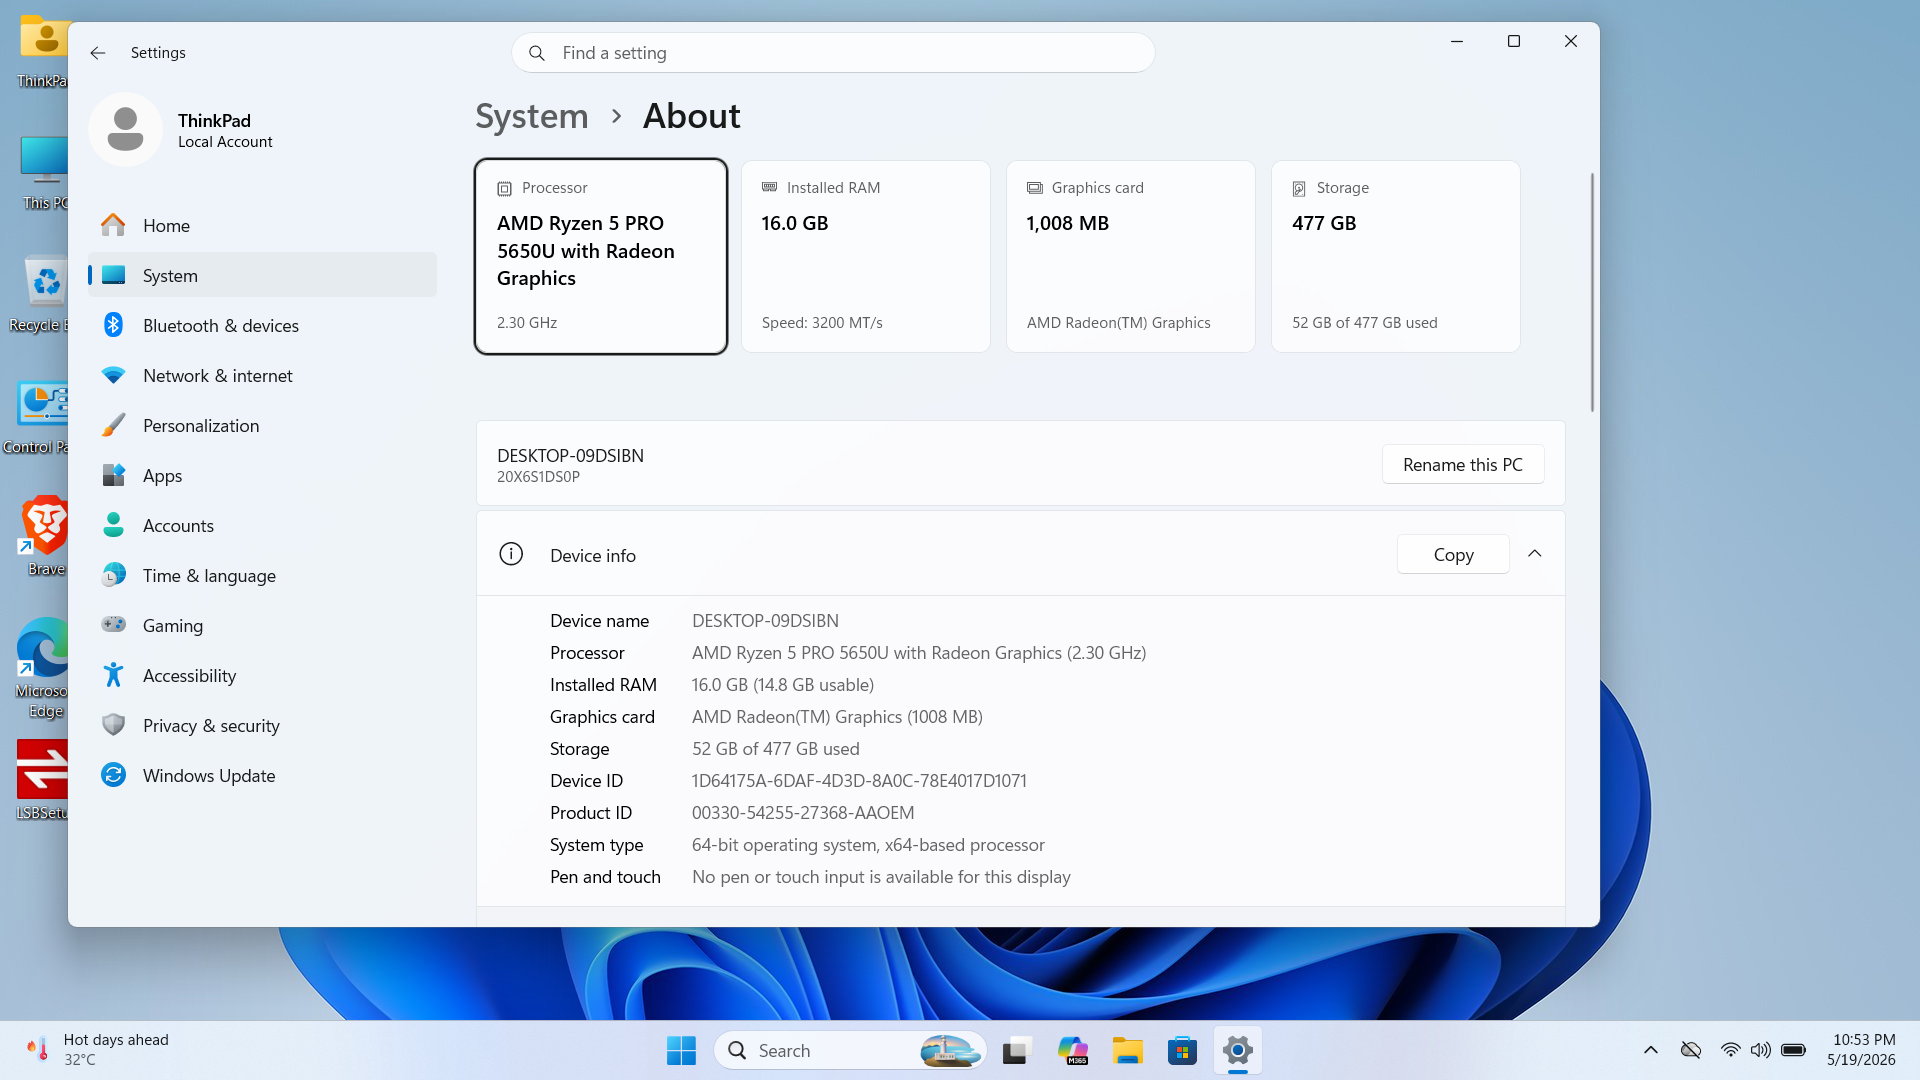This screenshot has width=1920, height=1080.
Task: Click the Product ID value 00330-54255-27368-AAOEM
Action: click(x=803, y=813)
